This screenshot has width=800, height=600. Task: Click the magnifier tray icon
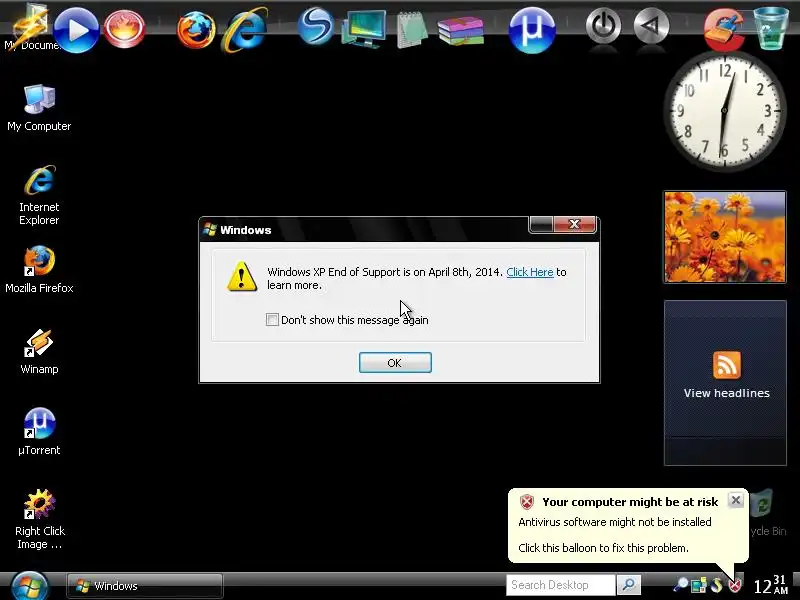pyautogui.click(x=681, y=585)
